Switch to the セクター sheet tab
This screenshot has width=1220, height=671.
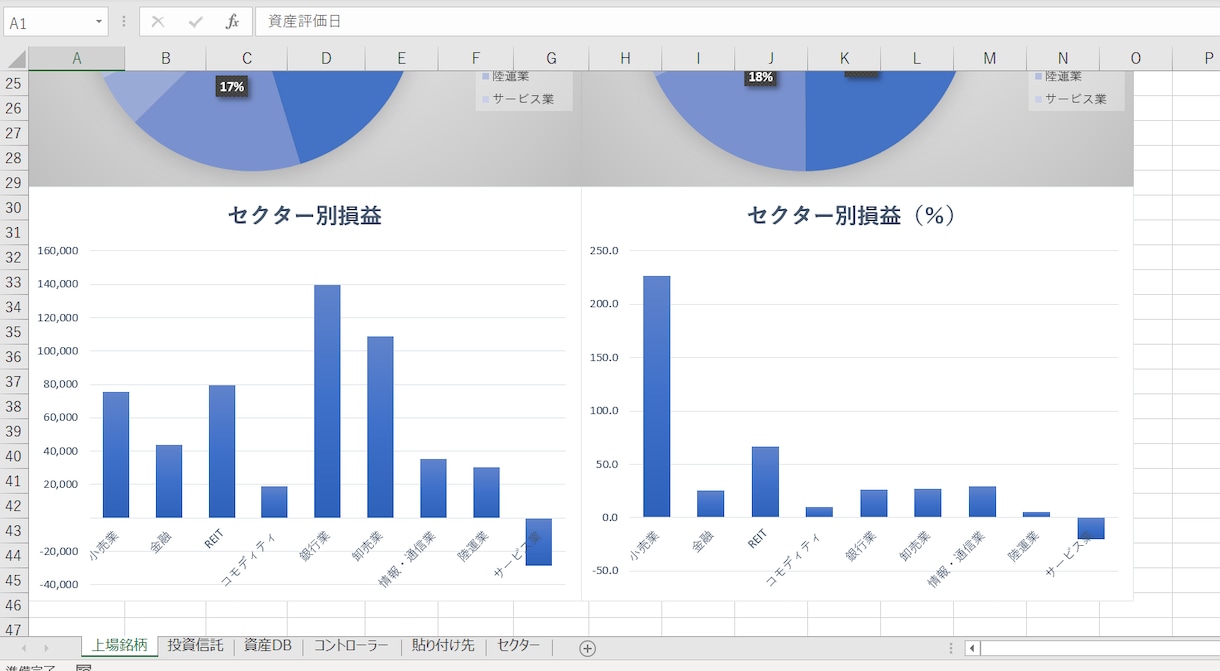(518, 646)
